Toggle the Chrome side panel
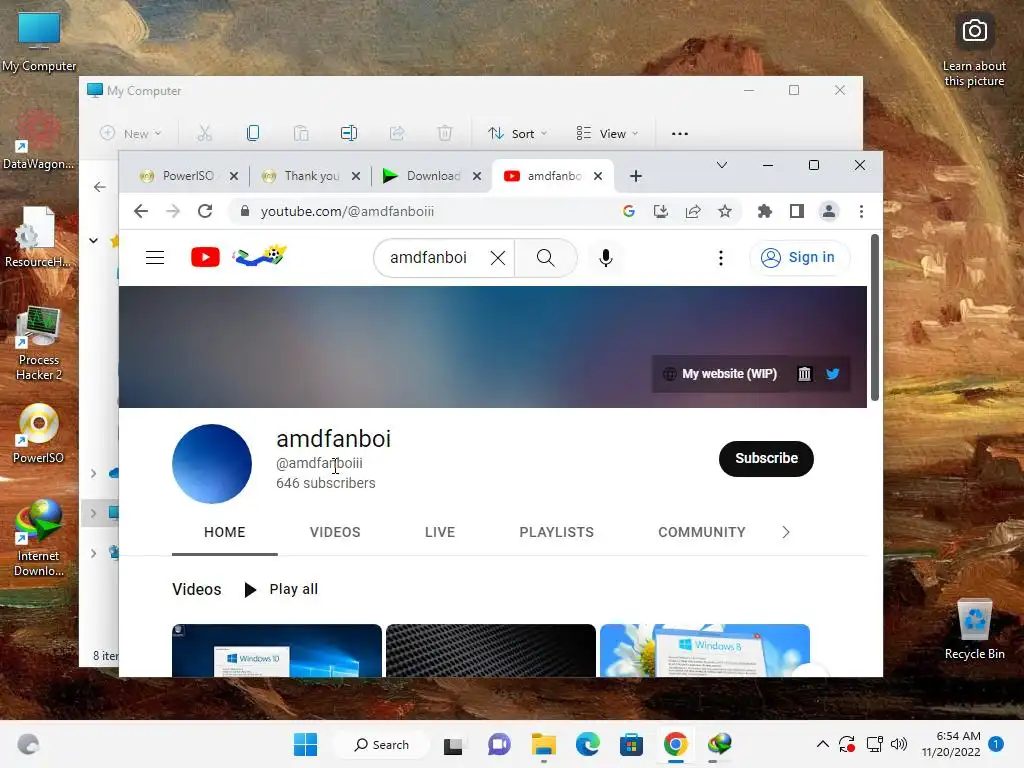This screenshot has width=1024, height=768. [797, 211]
